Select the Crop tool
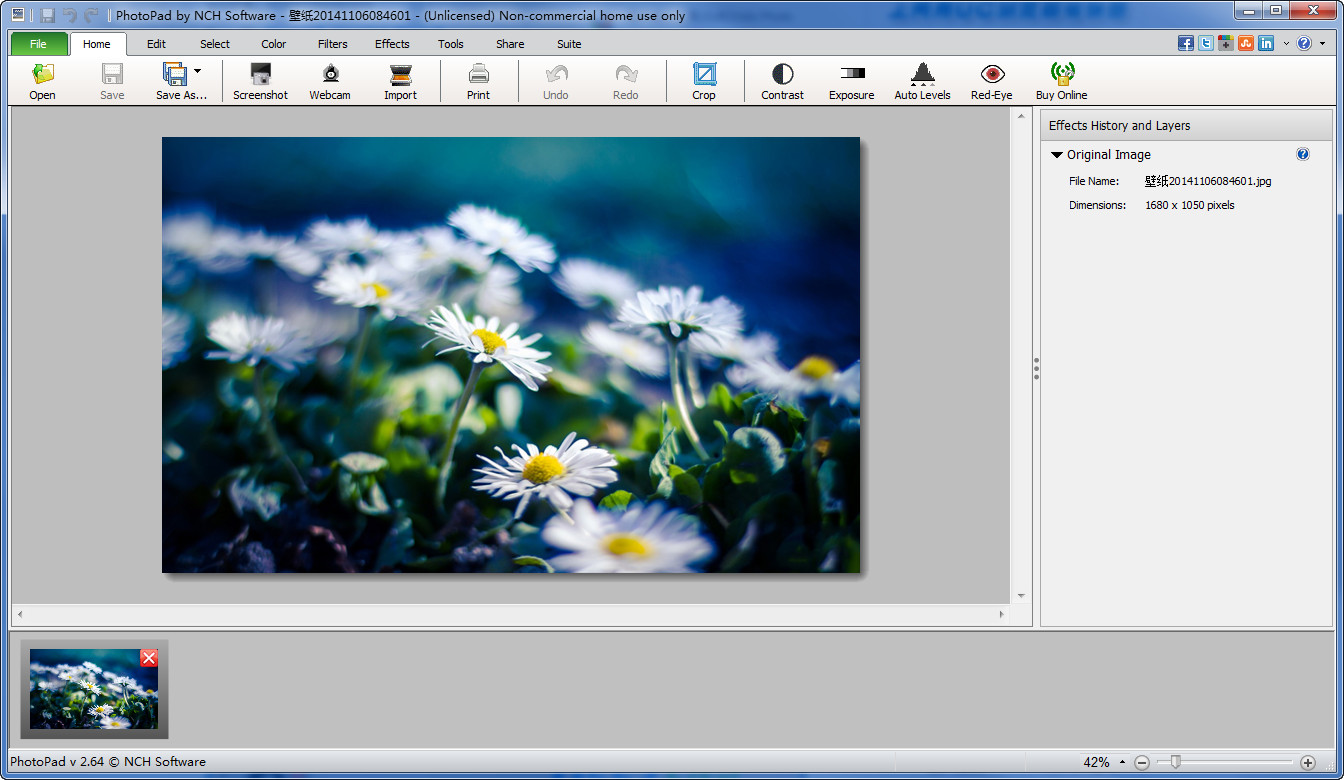This screenshot has width=1344, height=780. (704, 81)
